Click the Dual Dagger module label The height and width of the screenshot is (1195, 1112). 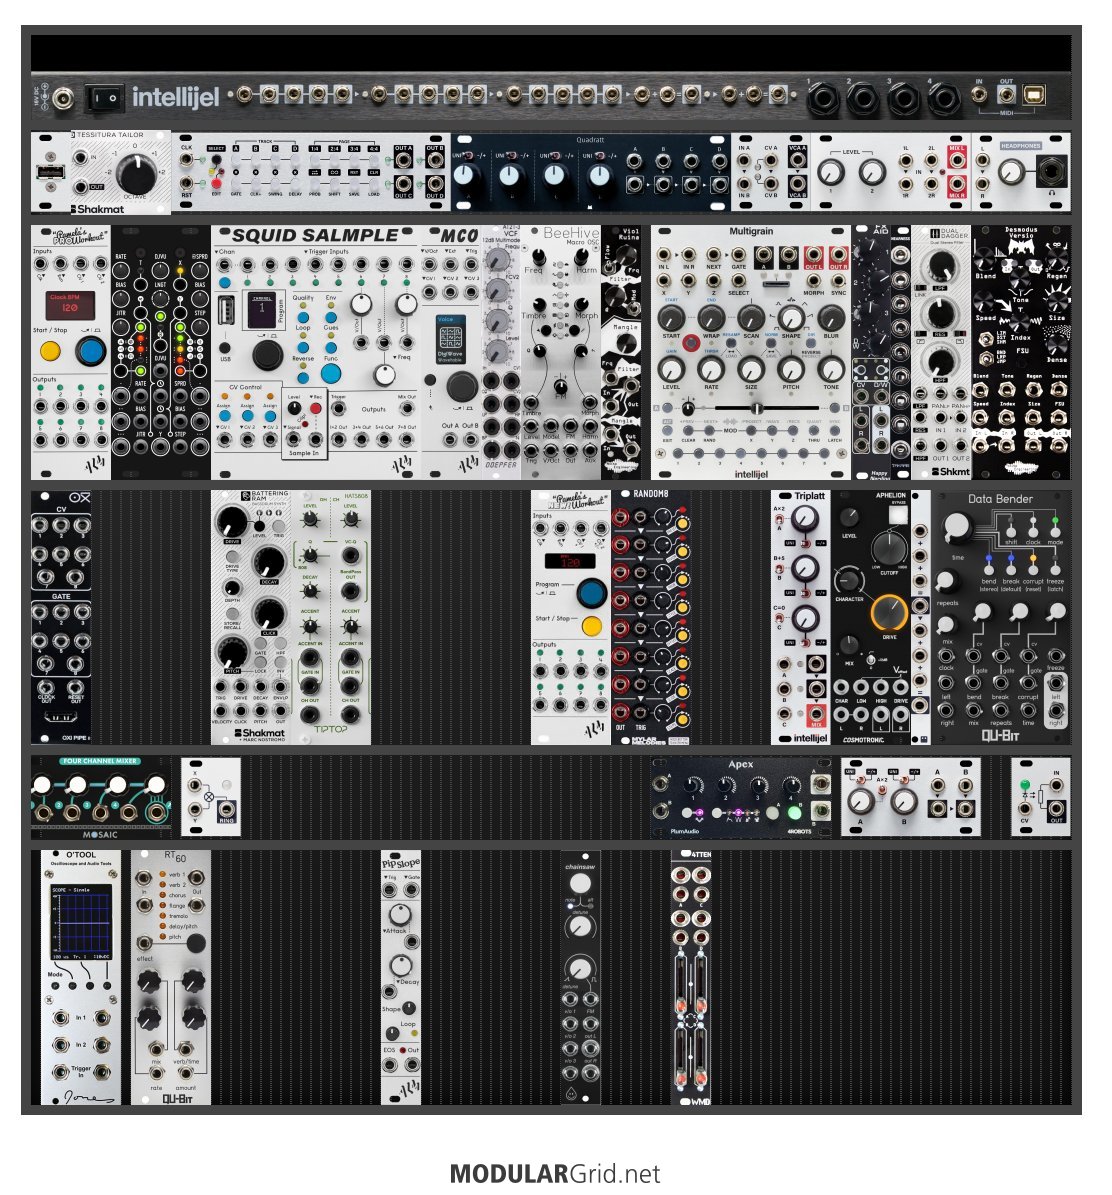click(948, 235)
